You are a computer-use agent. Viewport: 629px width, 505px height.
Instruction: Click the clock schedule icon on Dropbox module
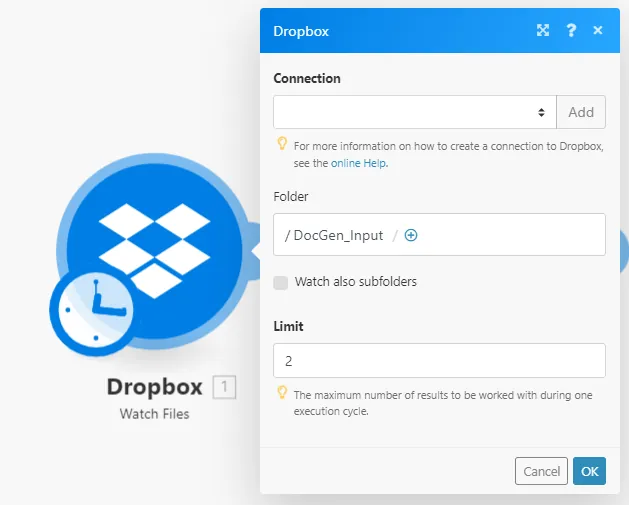pos(94,310)
